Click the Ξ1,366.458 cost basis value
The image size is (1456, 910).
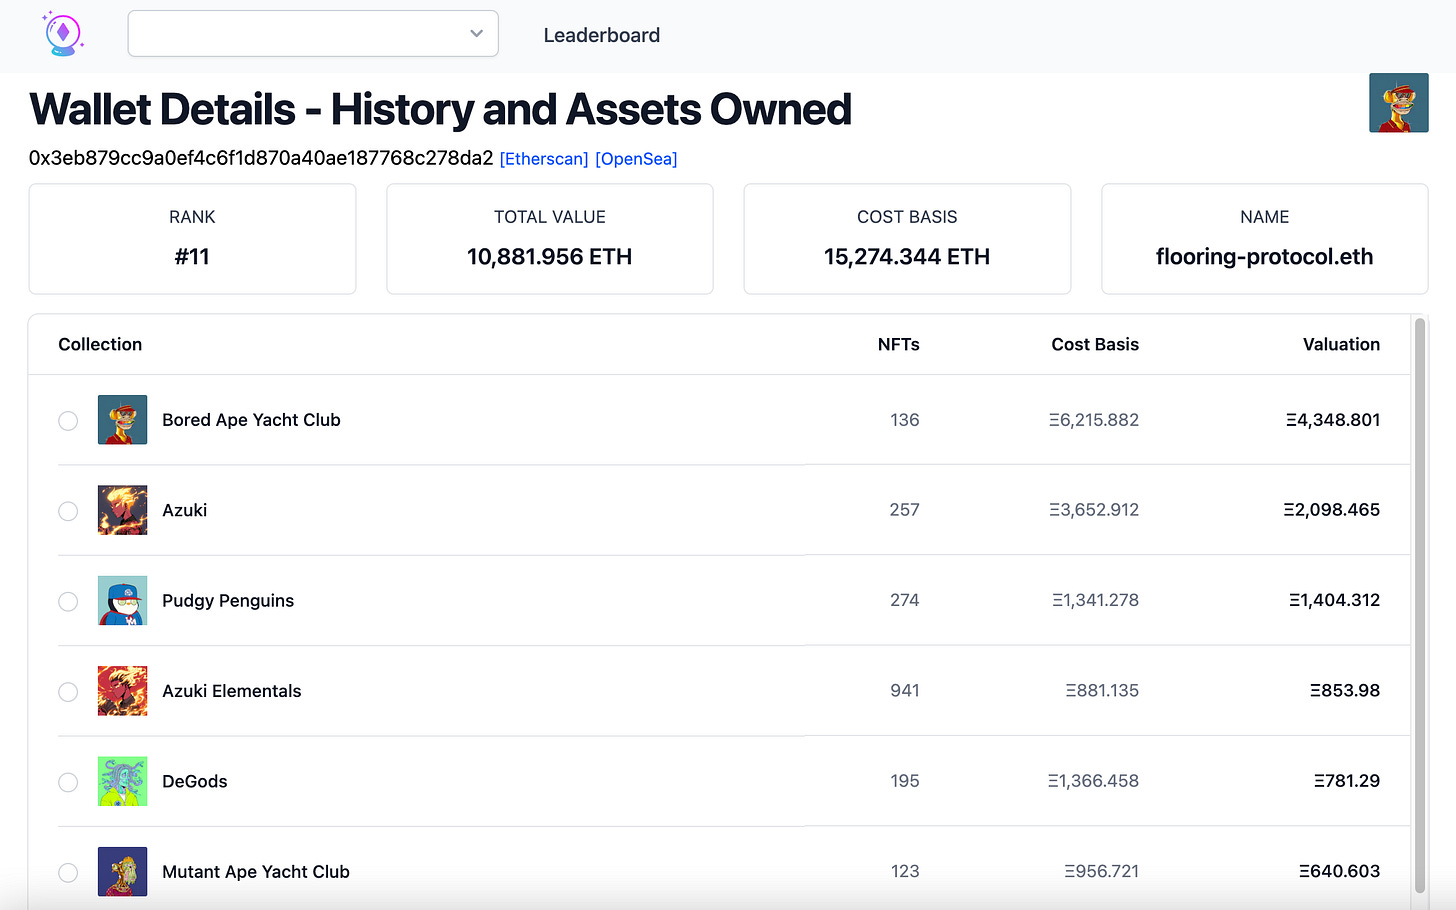[1093, 781]
